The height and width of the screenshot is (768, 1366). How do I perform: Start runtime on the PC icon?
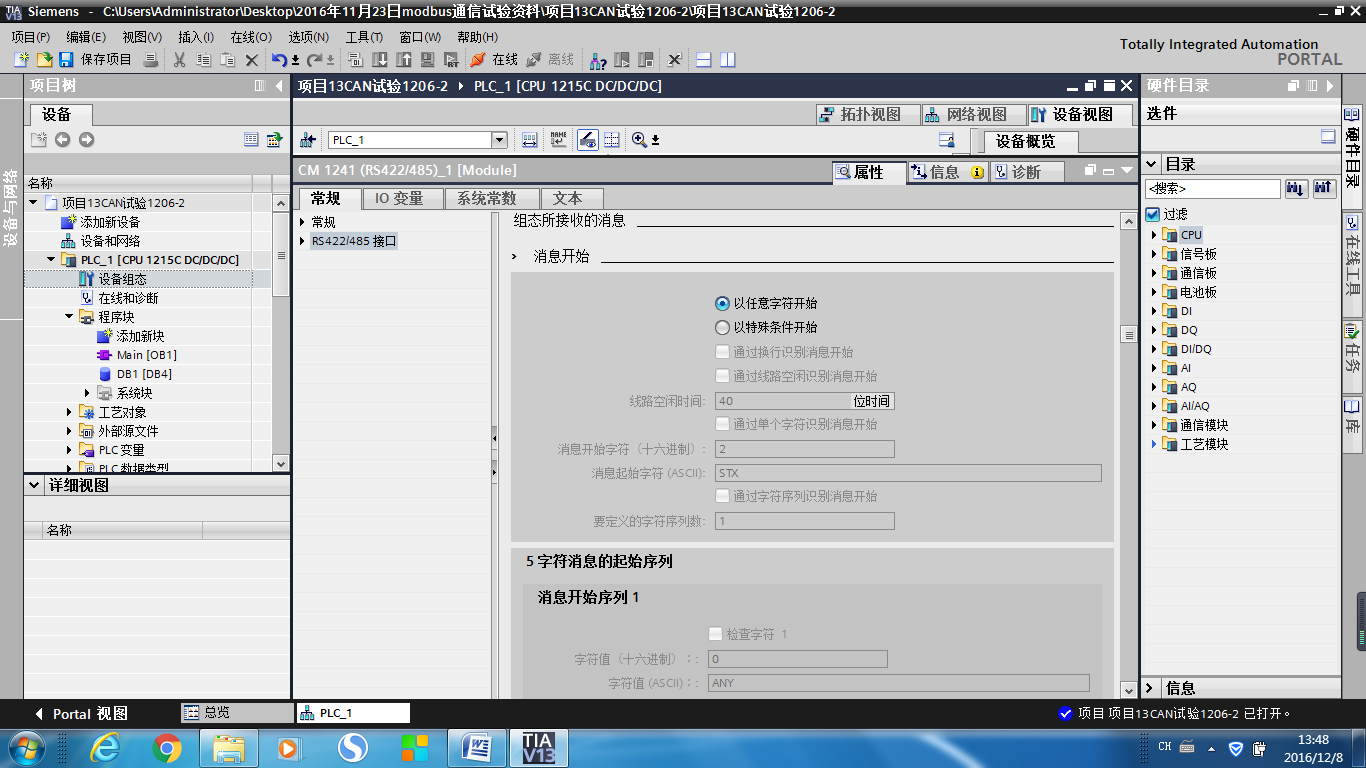(451, 60)
